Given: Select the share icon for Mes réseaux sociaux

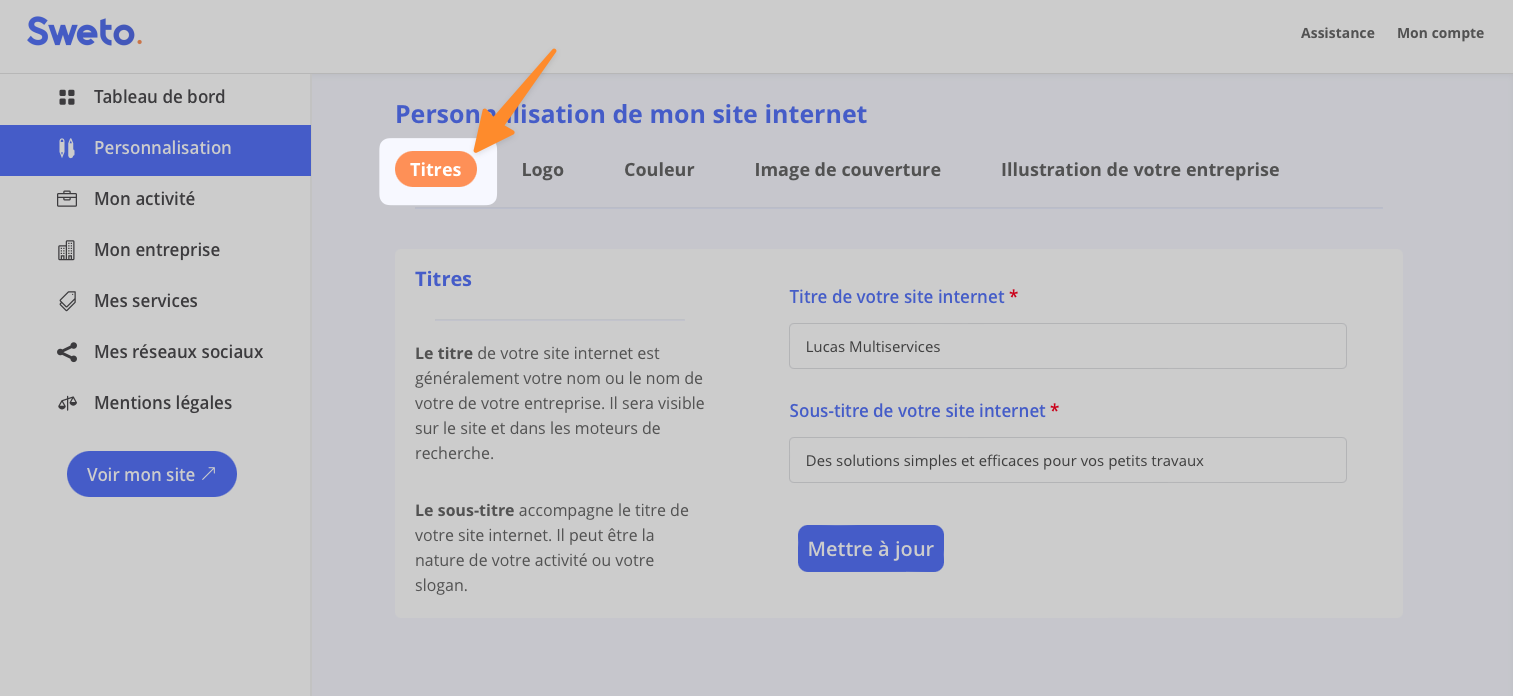Looking at the screenshot, I should (x=67, y=352).
